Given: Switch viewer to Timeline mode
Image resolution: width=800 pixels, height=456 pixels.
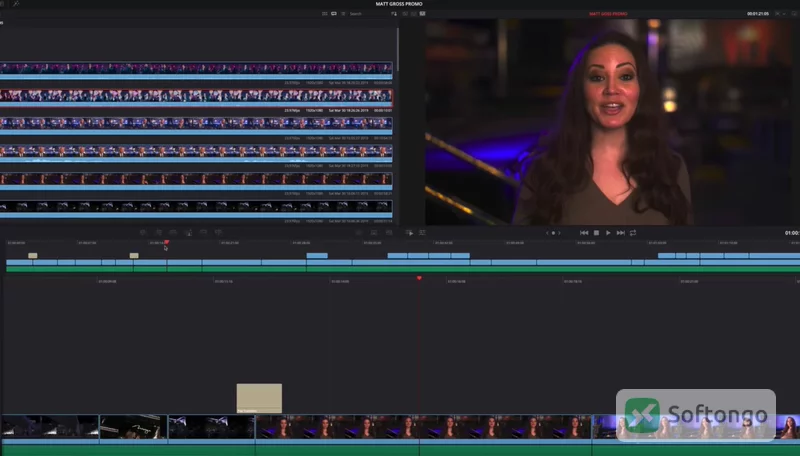Looking at the screenshot, I should (422, 14).
